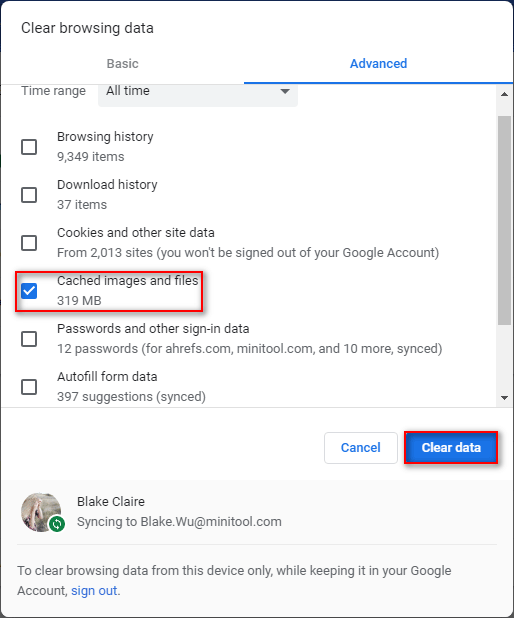Select the All time combo box
Screen dimensions: 514x618
[198, 91]
